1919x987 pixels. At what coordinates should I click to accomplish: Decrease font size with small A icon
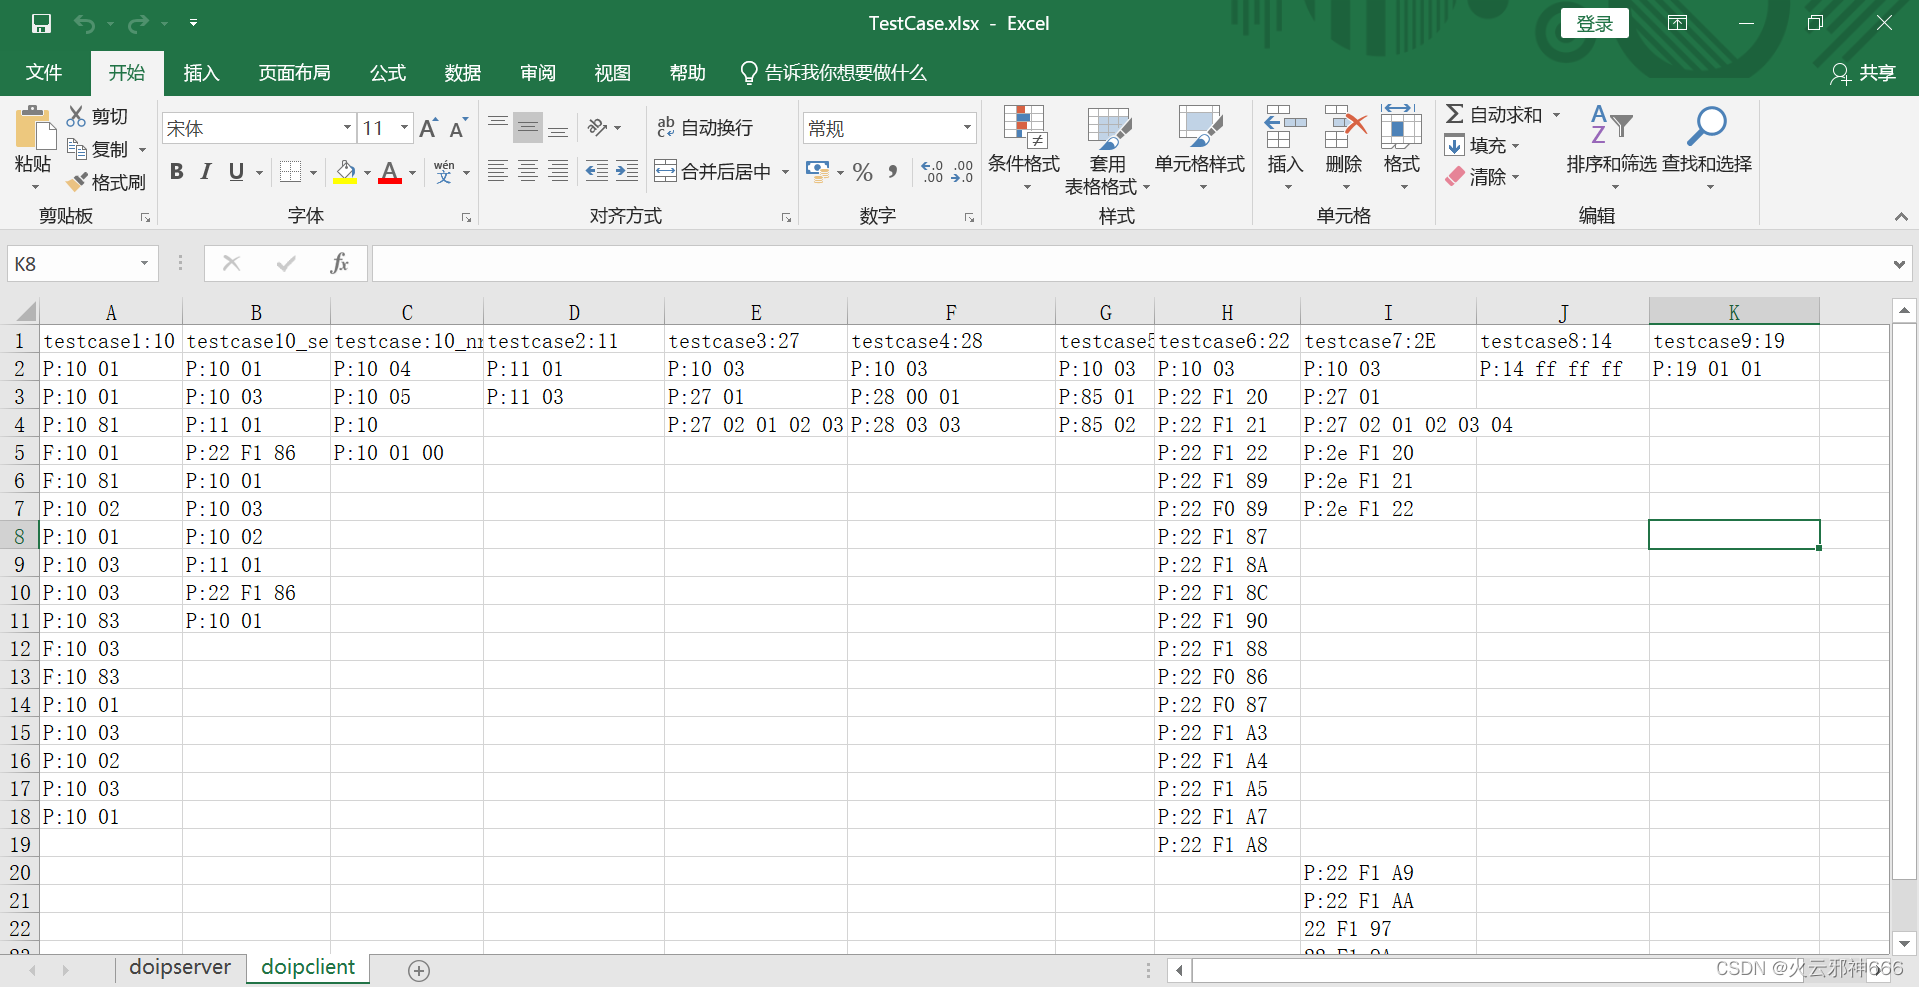tap(458, 128)
